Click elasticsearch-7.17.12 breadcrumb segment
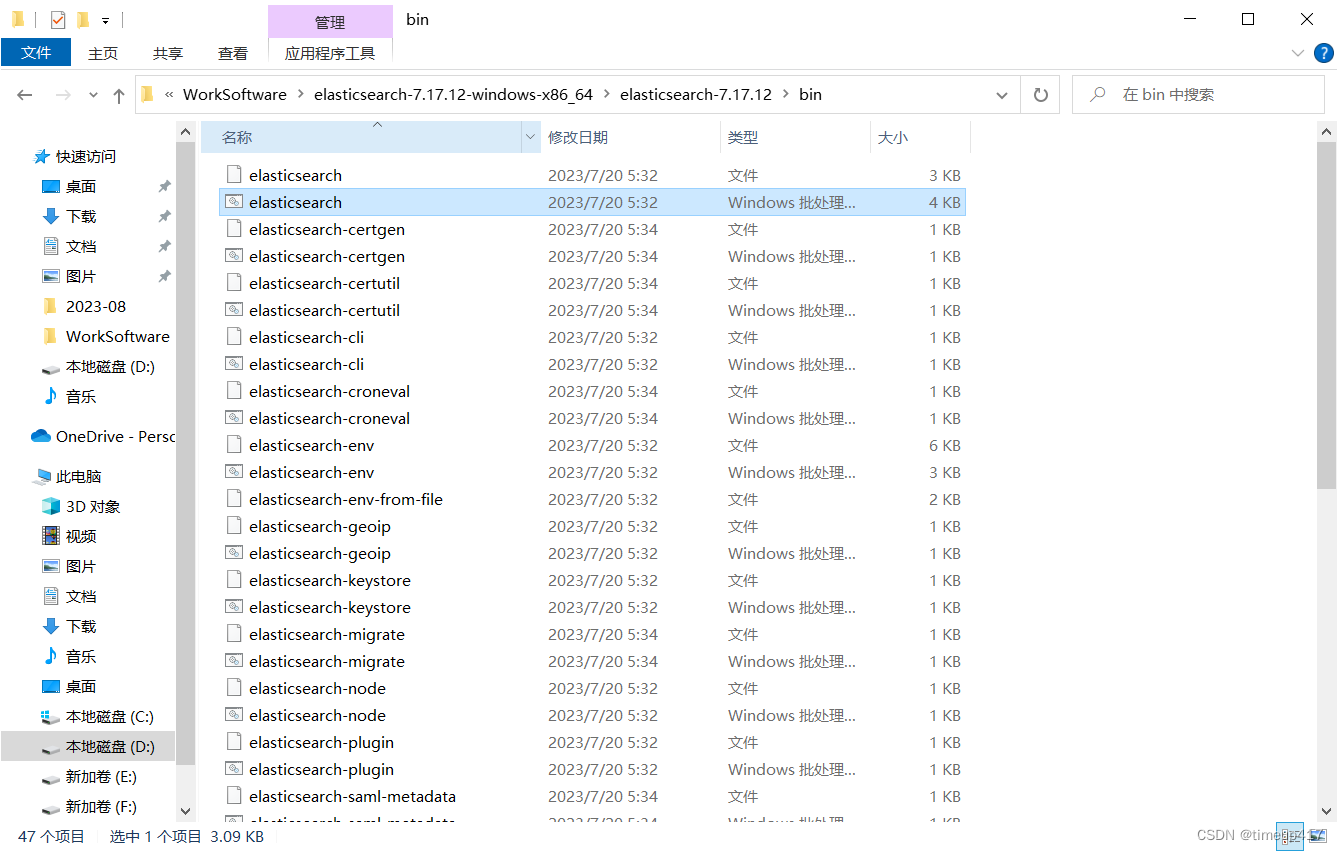 (x=696, y=95)
